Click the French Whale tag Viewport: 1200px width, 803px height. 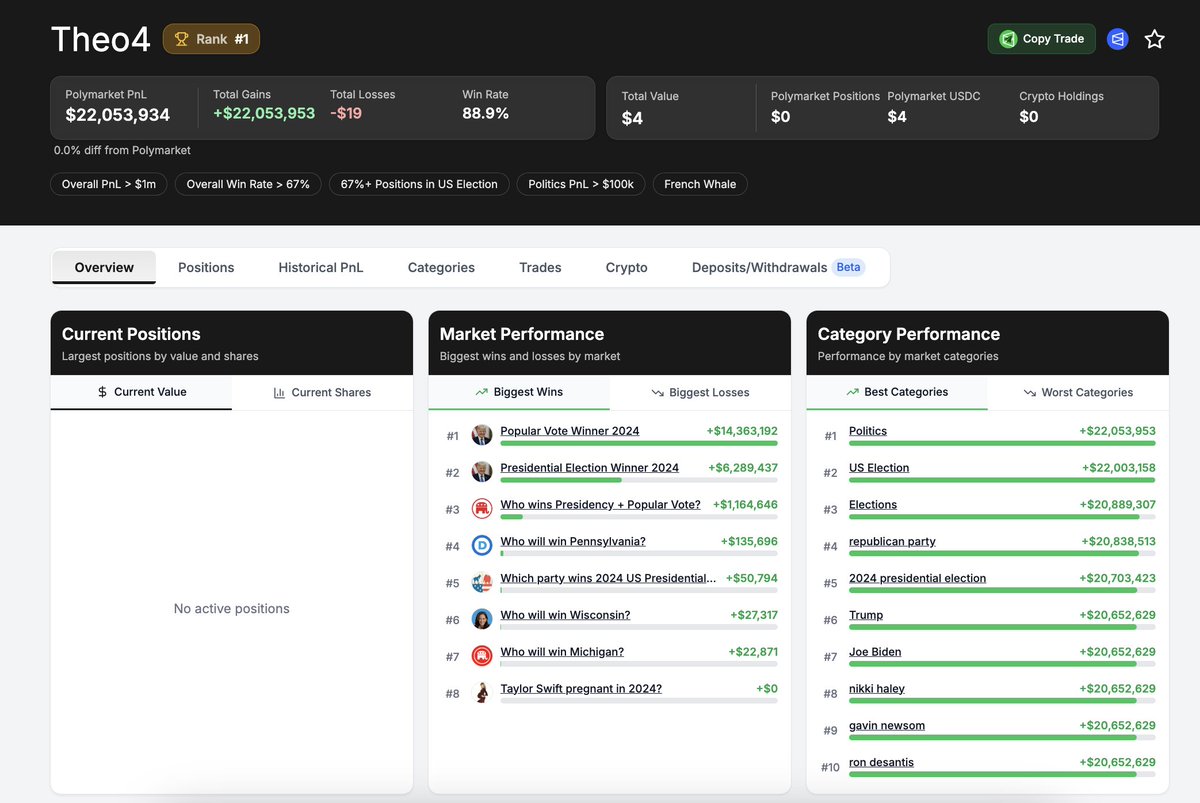pos(700,184)
